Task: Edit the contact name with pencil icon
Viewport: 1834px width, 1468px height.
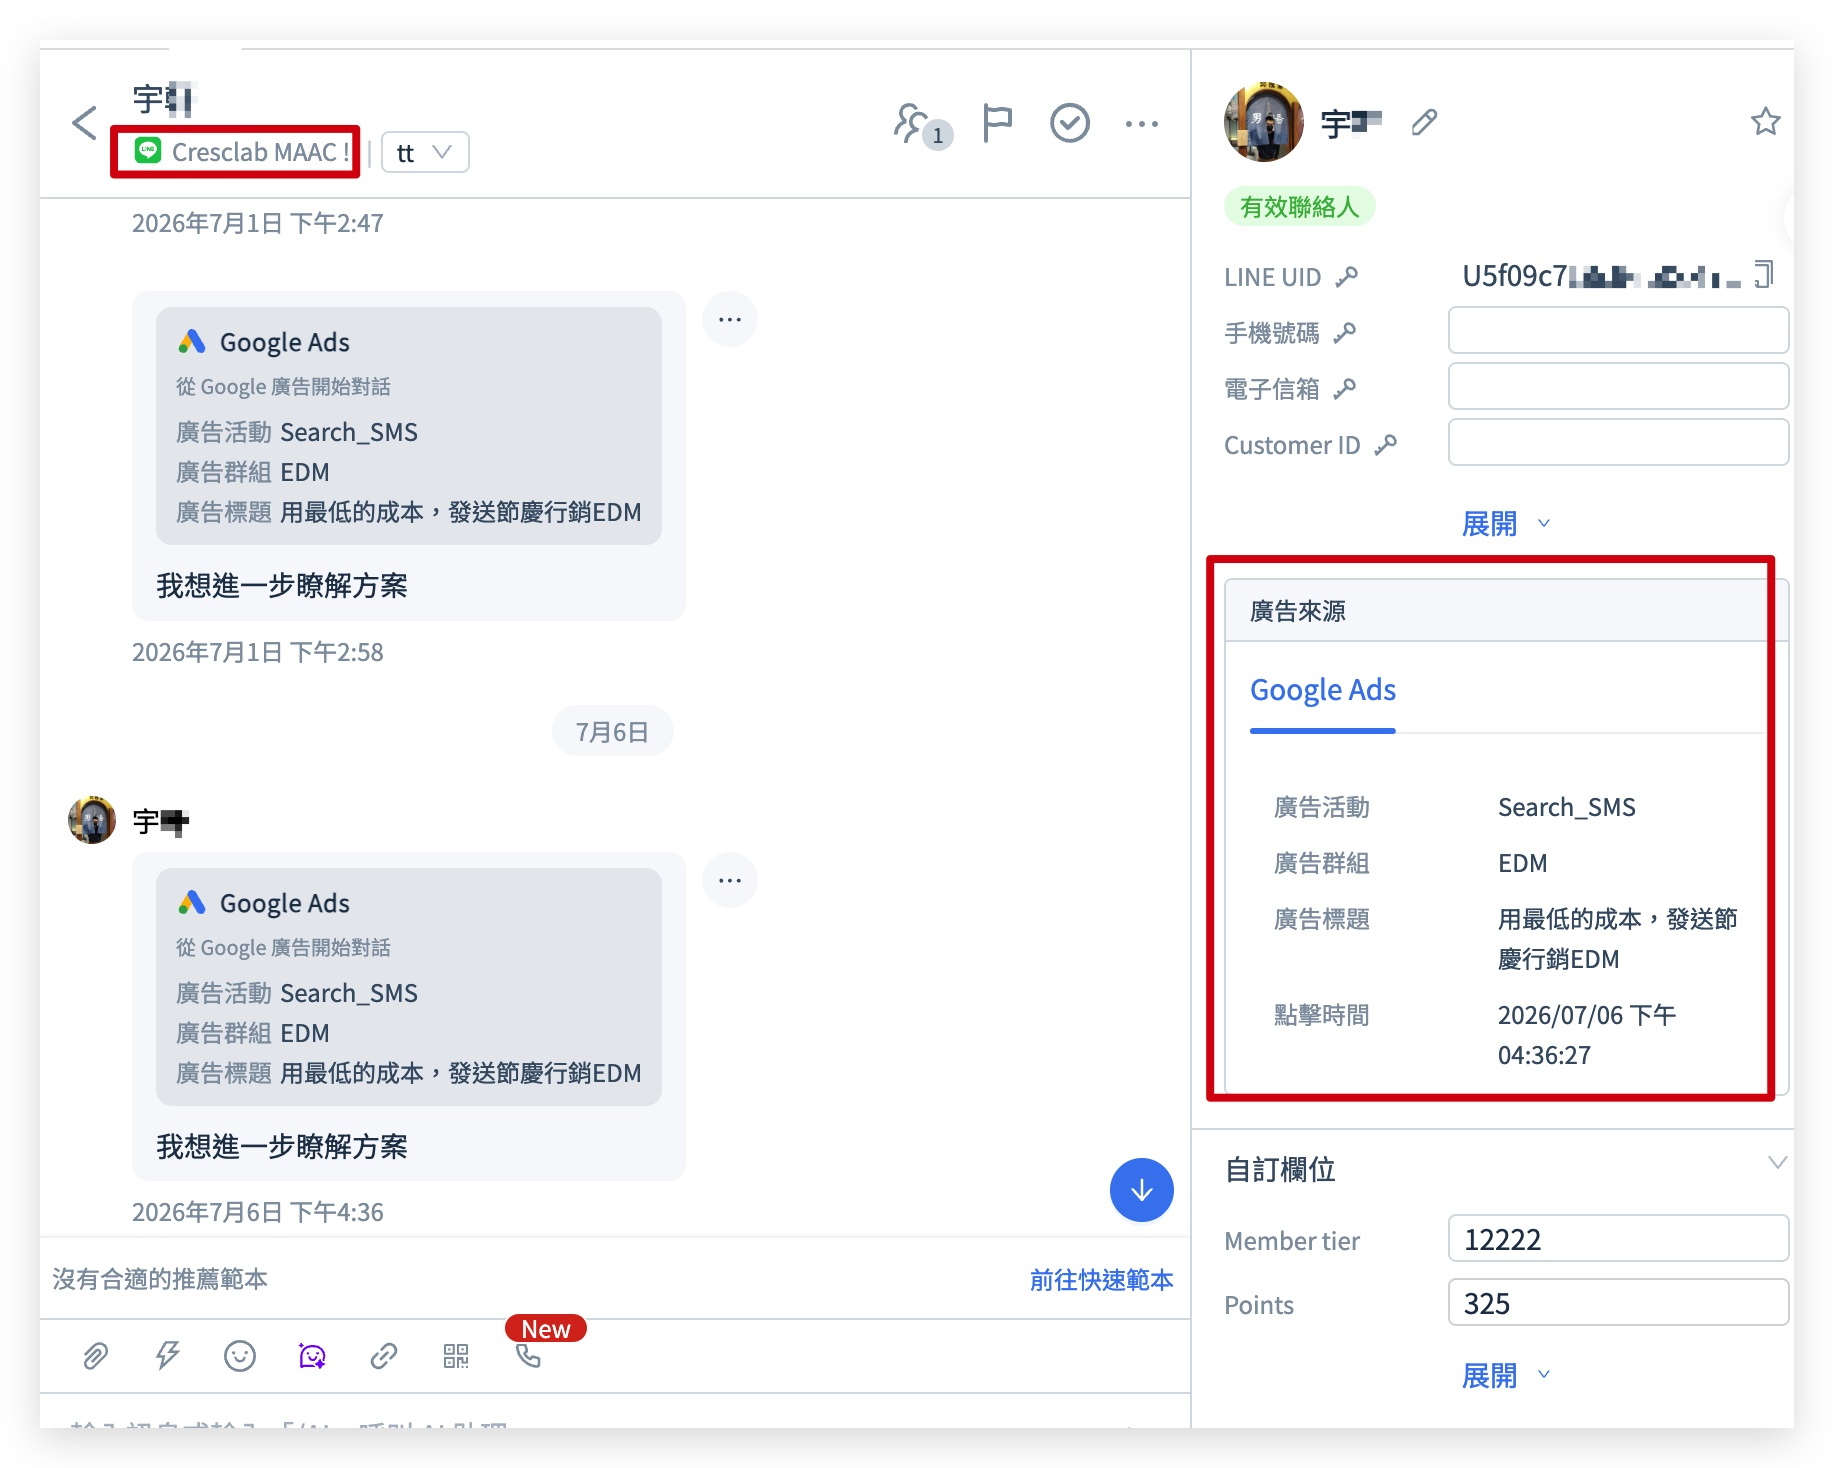Action: coord(1424,122)
